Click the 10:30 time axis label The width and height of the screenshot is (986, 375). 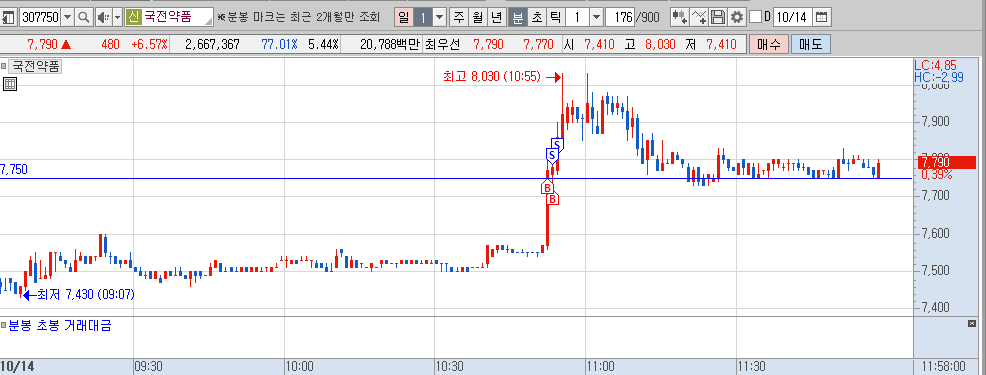coord(450,366)
